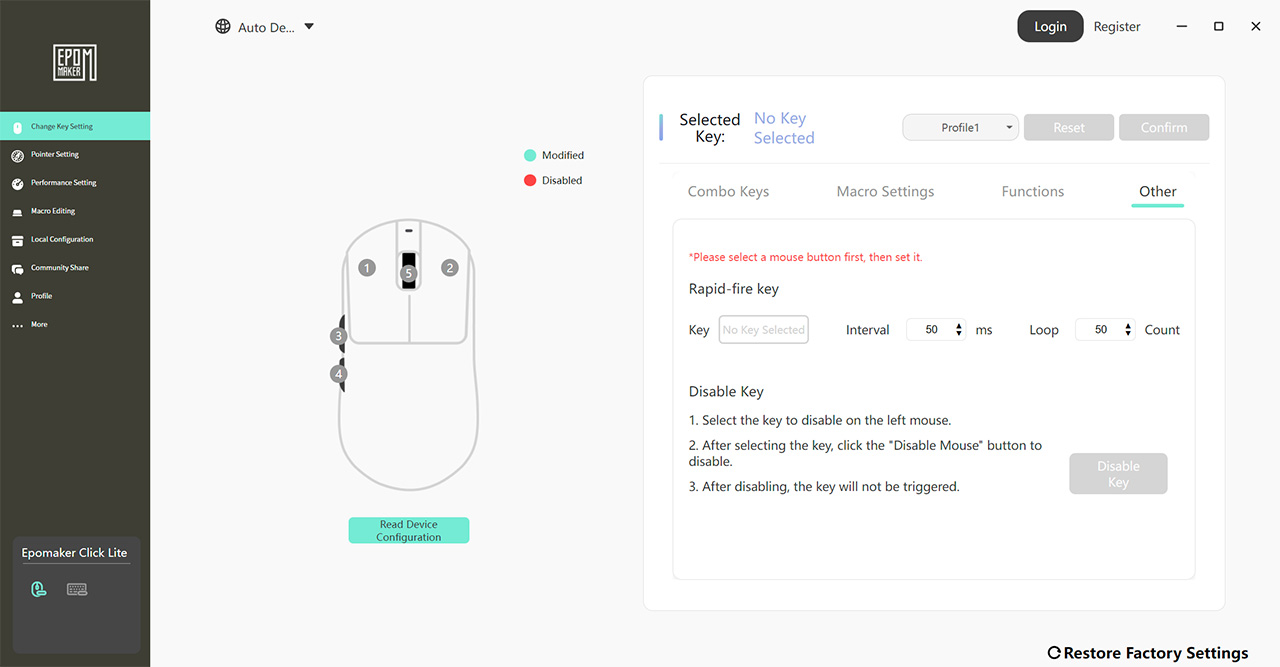Increase the Interval value with up arrow
This screenshot has width=1280, height=667.
959,325
